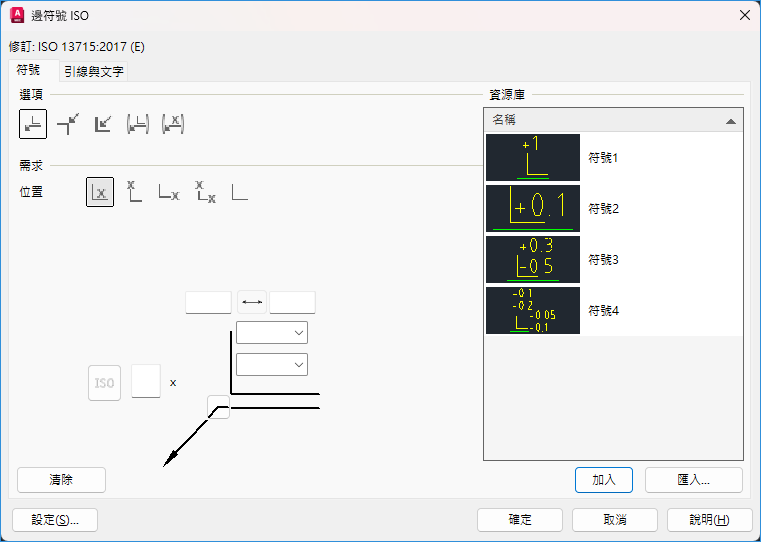Click the 加入 button

(x=604, y=480)
